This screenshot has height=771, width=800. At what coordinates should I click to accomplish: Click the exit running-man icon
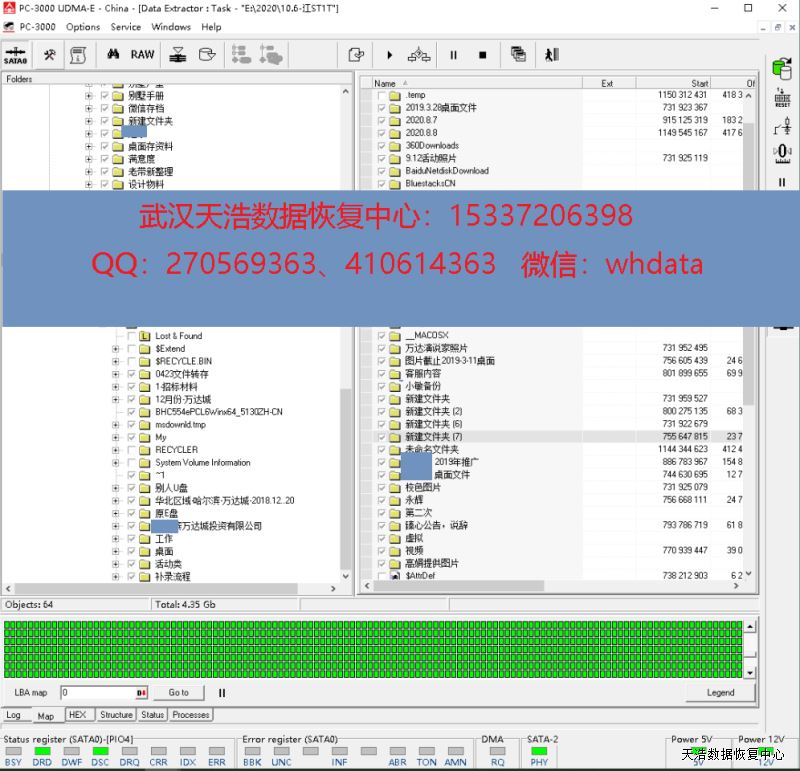click(551, 55)
